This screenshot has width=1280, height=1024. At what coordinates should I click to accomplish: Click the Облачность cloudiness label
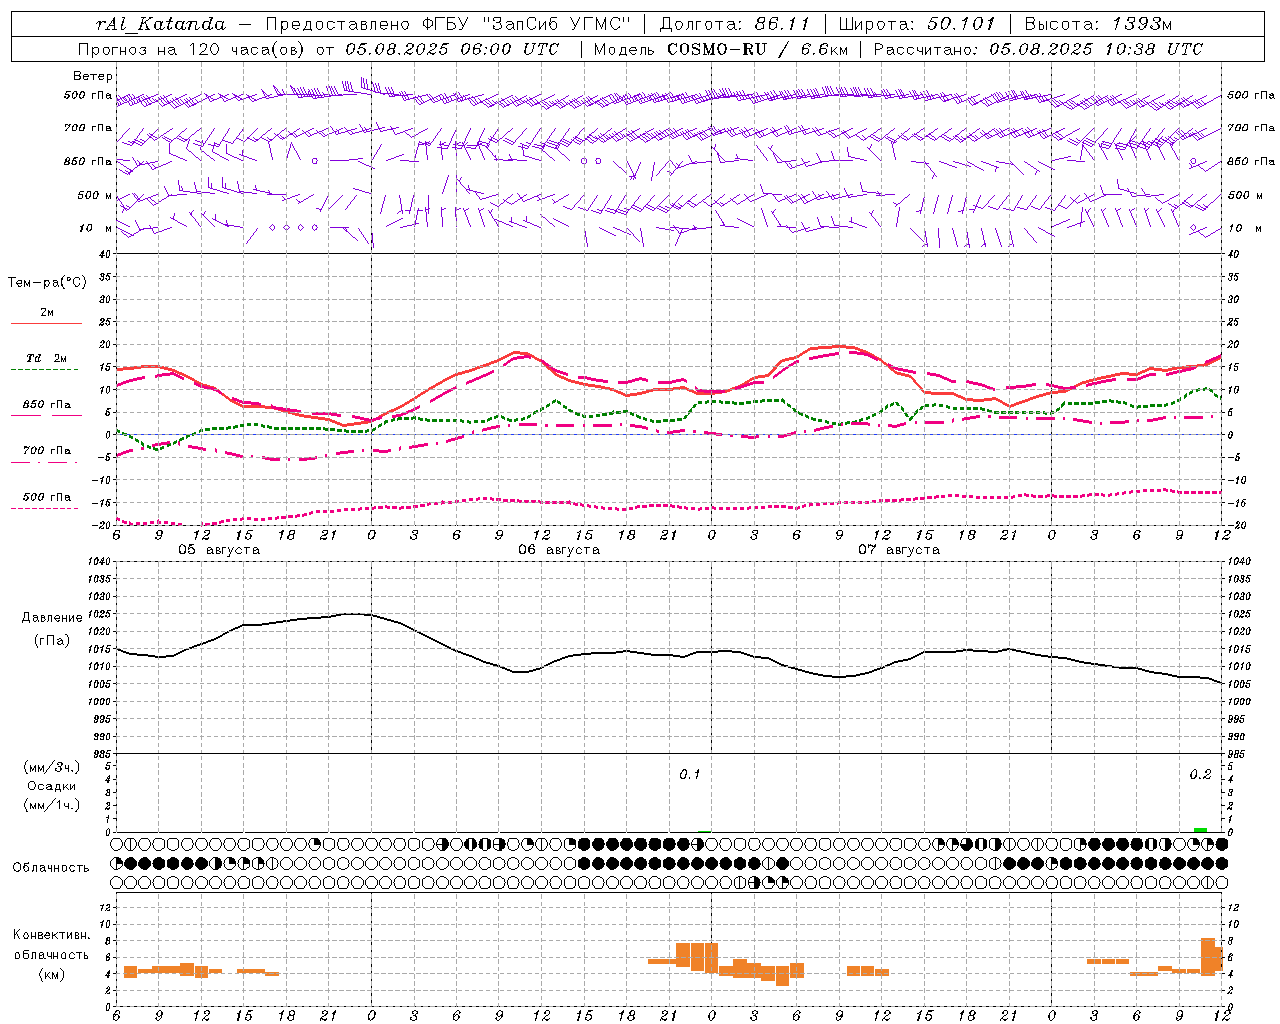tap(51, 868)
